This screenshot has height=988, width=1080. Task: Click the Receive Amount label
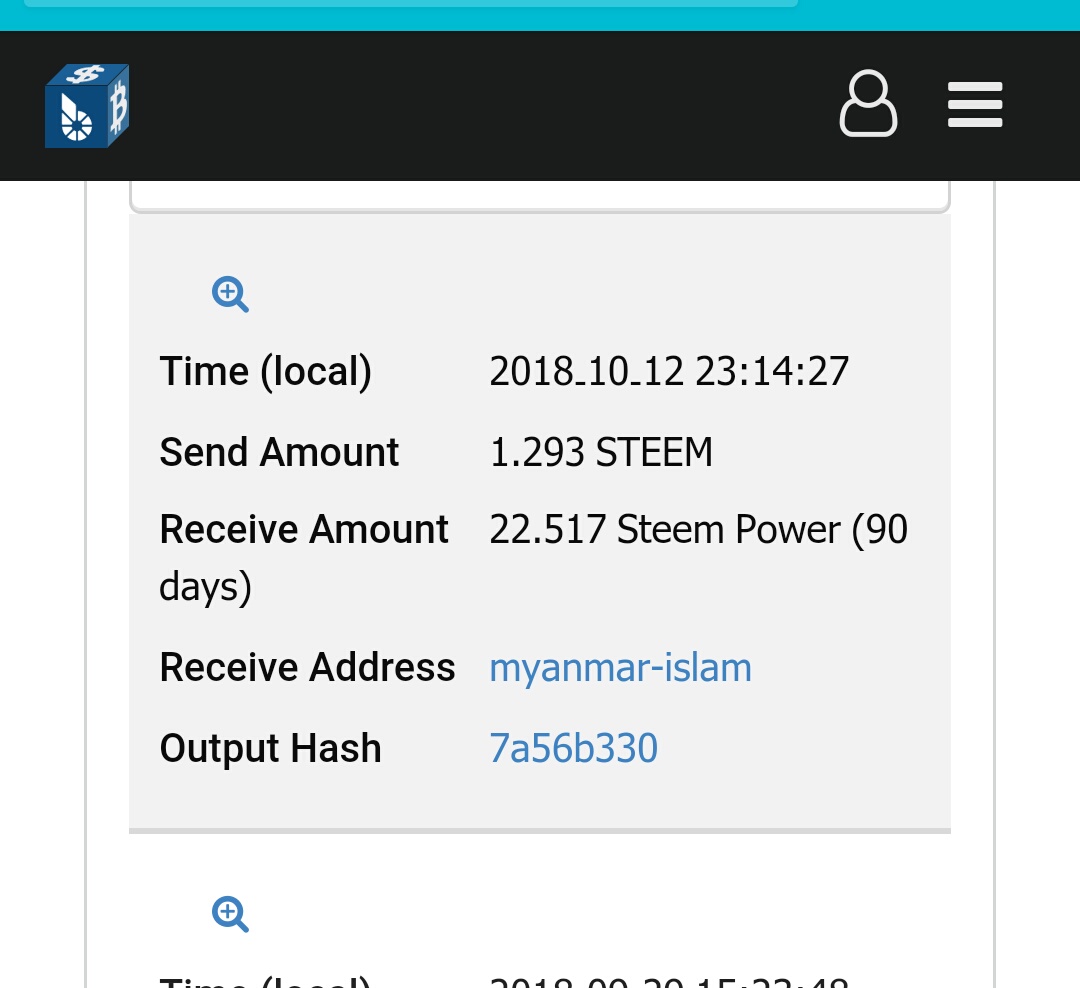tap(304, 529)
